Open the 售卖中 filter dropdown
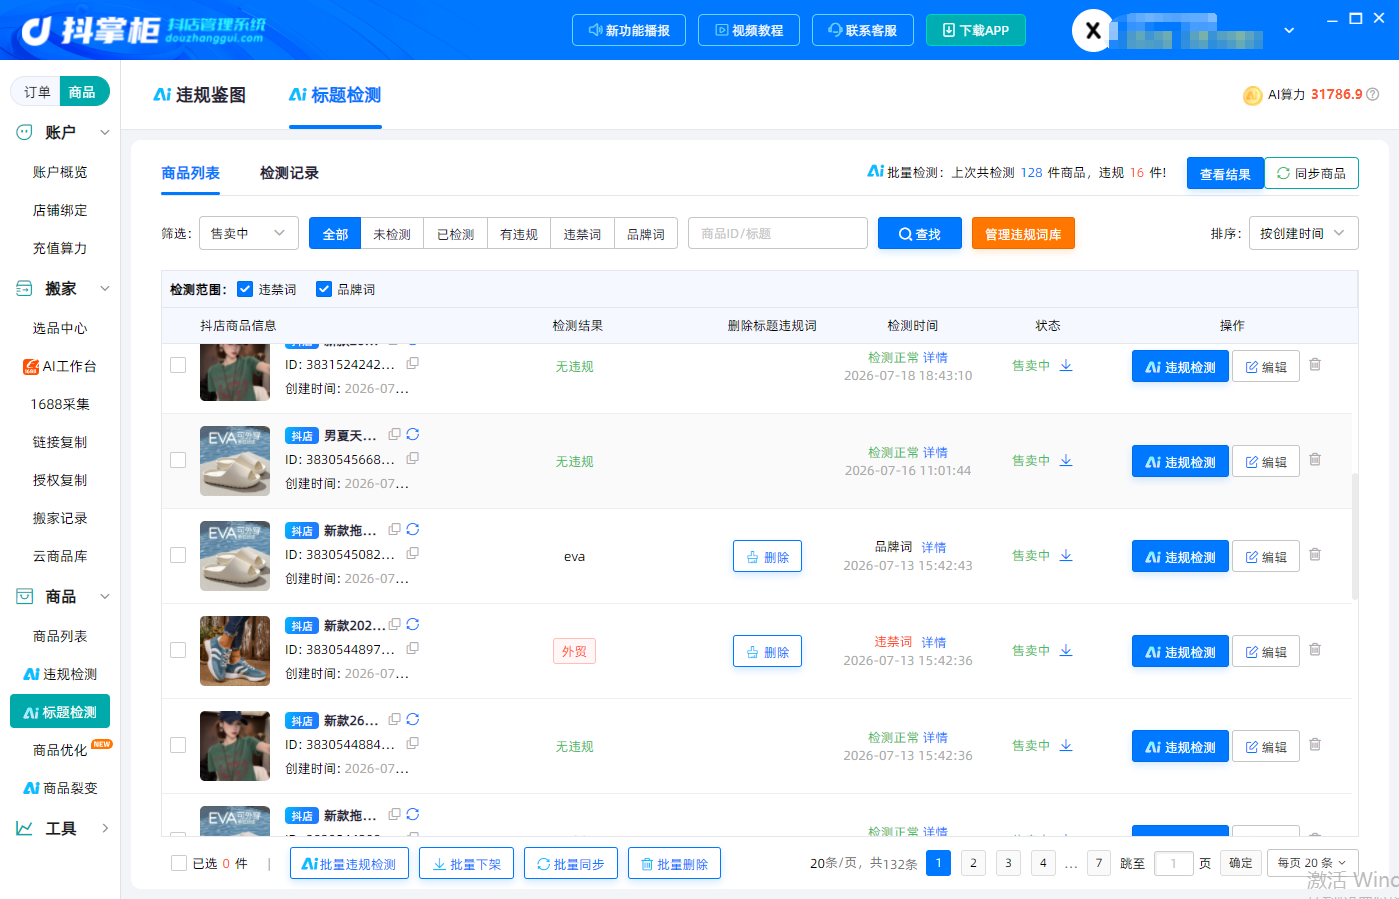 [249, 233]
